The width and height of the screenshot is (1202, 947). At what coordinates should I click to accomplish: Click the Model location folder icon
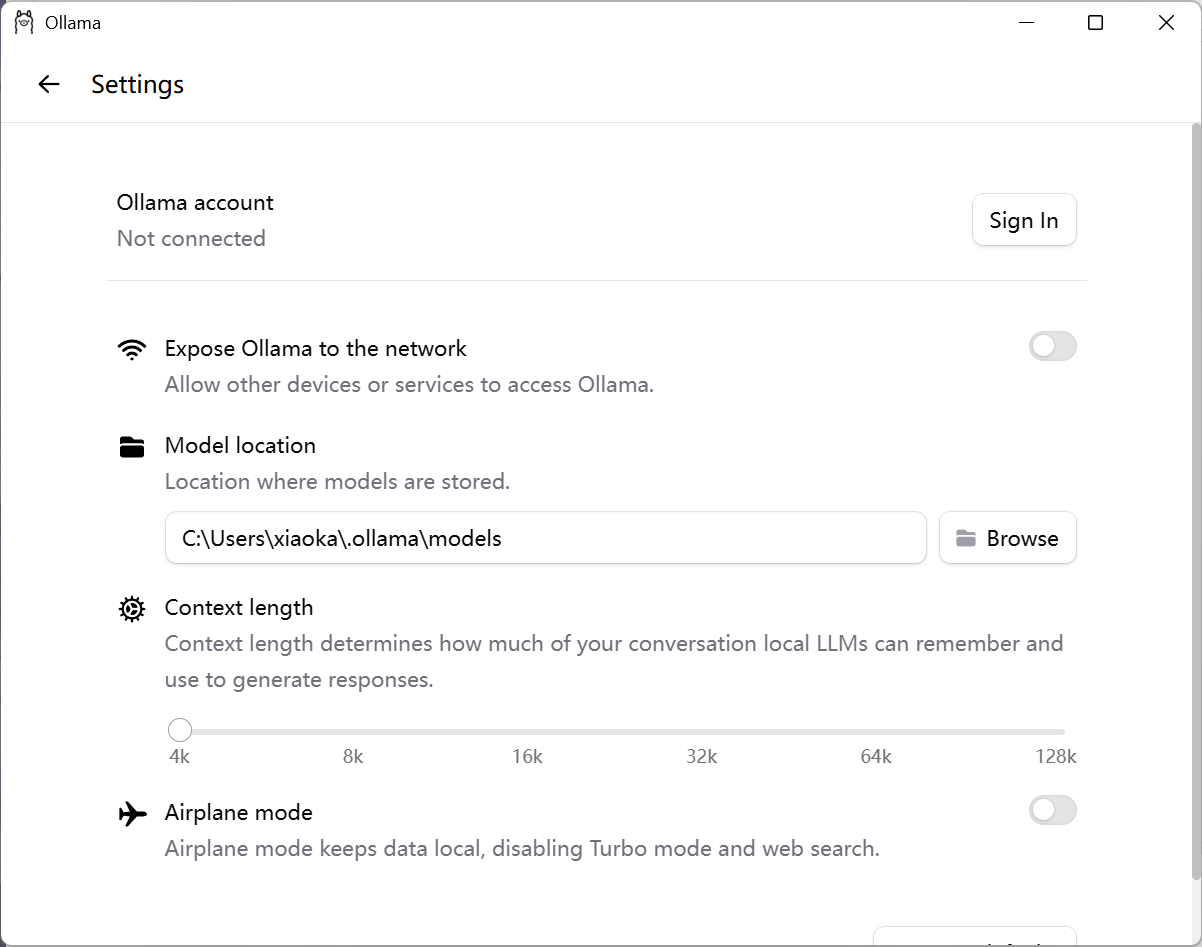[131, 446]
